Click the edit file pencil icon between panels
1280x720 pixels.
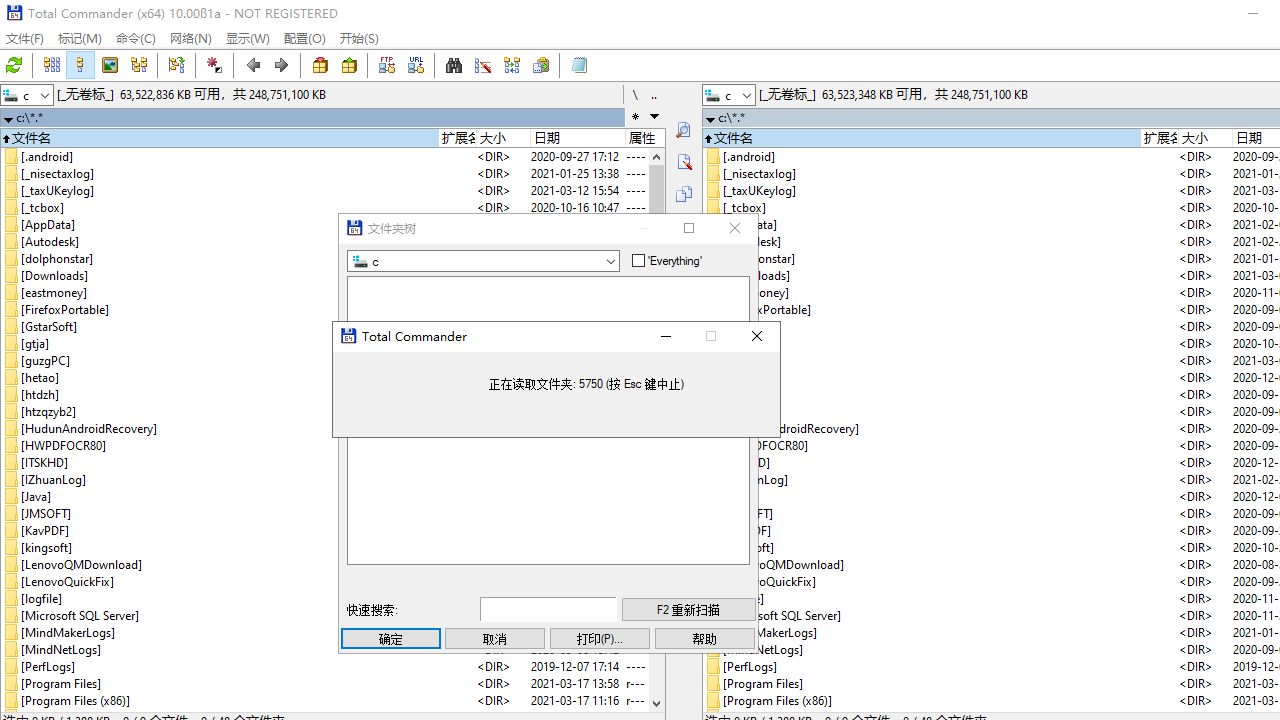[x=684, y=162]
